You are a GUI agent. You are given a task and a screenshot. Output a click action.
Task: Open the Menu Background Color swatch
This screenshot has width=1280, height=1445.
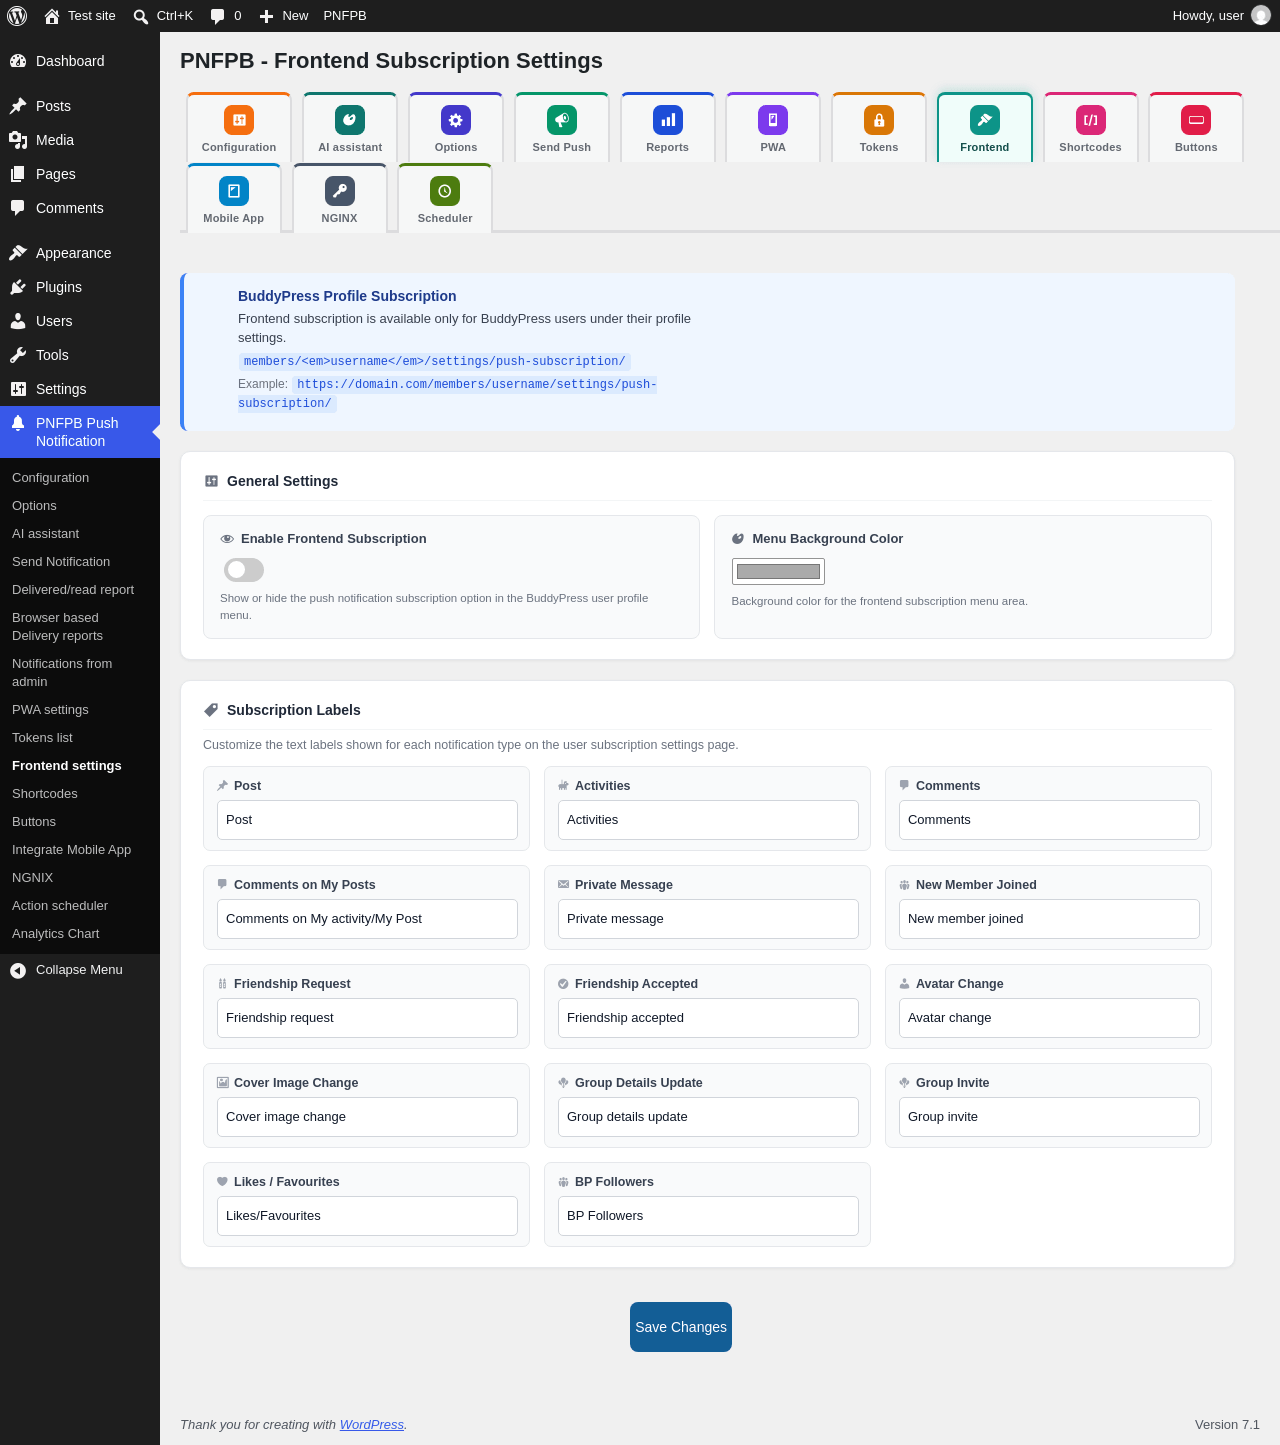tap(778, 572)
